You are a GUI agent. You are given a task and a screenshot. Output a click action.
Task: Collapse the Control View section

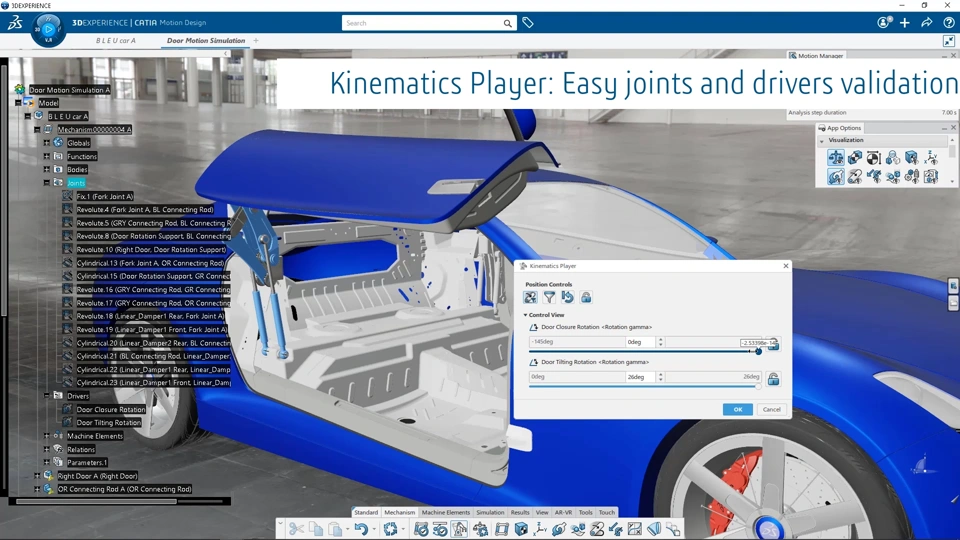(525, 315)
